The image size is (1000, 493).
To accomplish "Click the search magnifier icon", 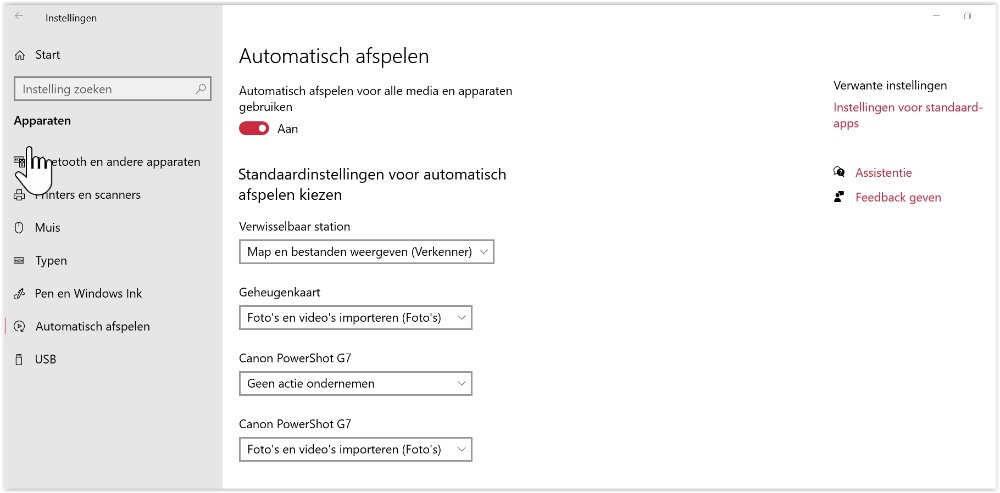I will (x=202, y=89).
